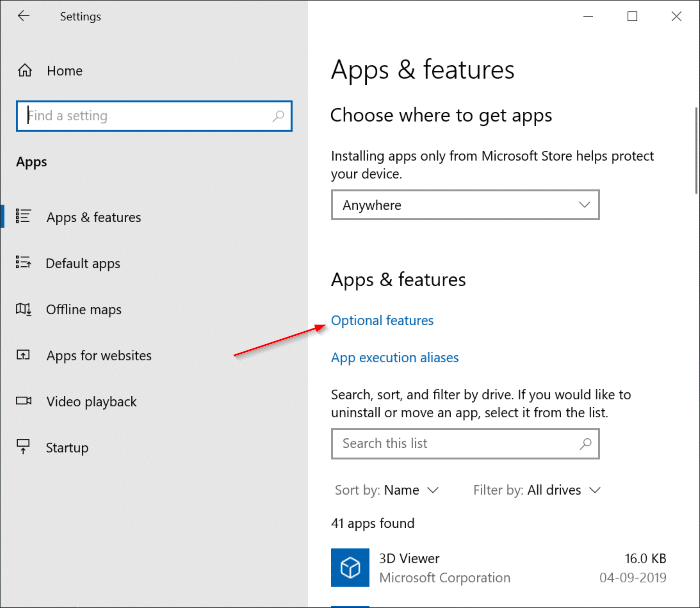Click the vertical scrollbar thumb
Viewport: 700px width, 608px height.
click(x=697, y=150)
